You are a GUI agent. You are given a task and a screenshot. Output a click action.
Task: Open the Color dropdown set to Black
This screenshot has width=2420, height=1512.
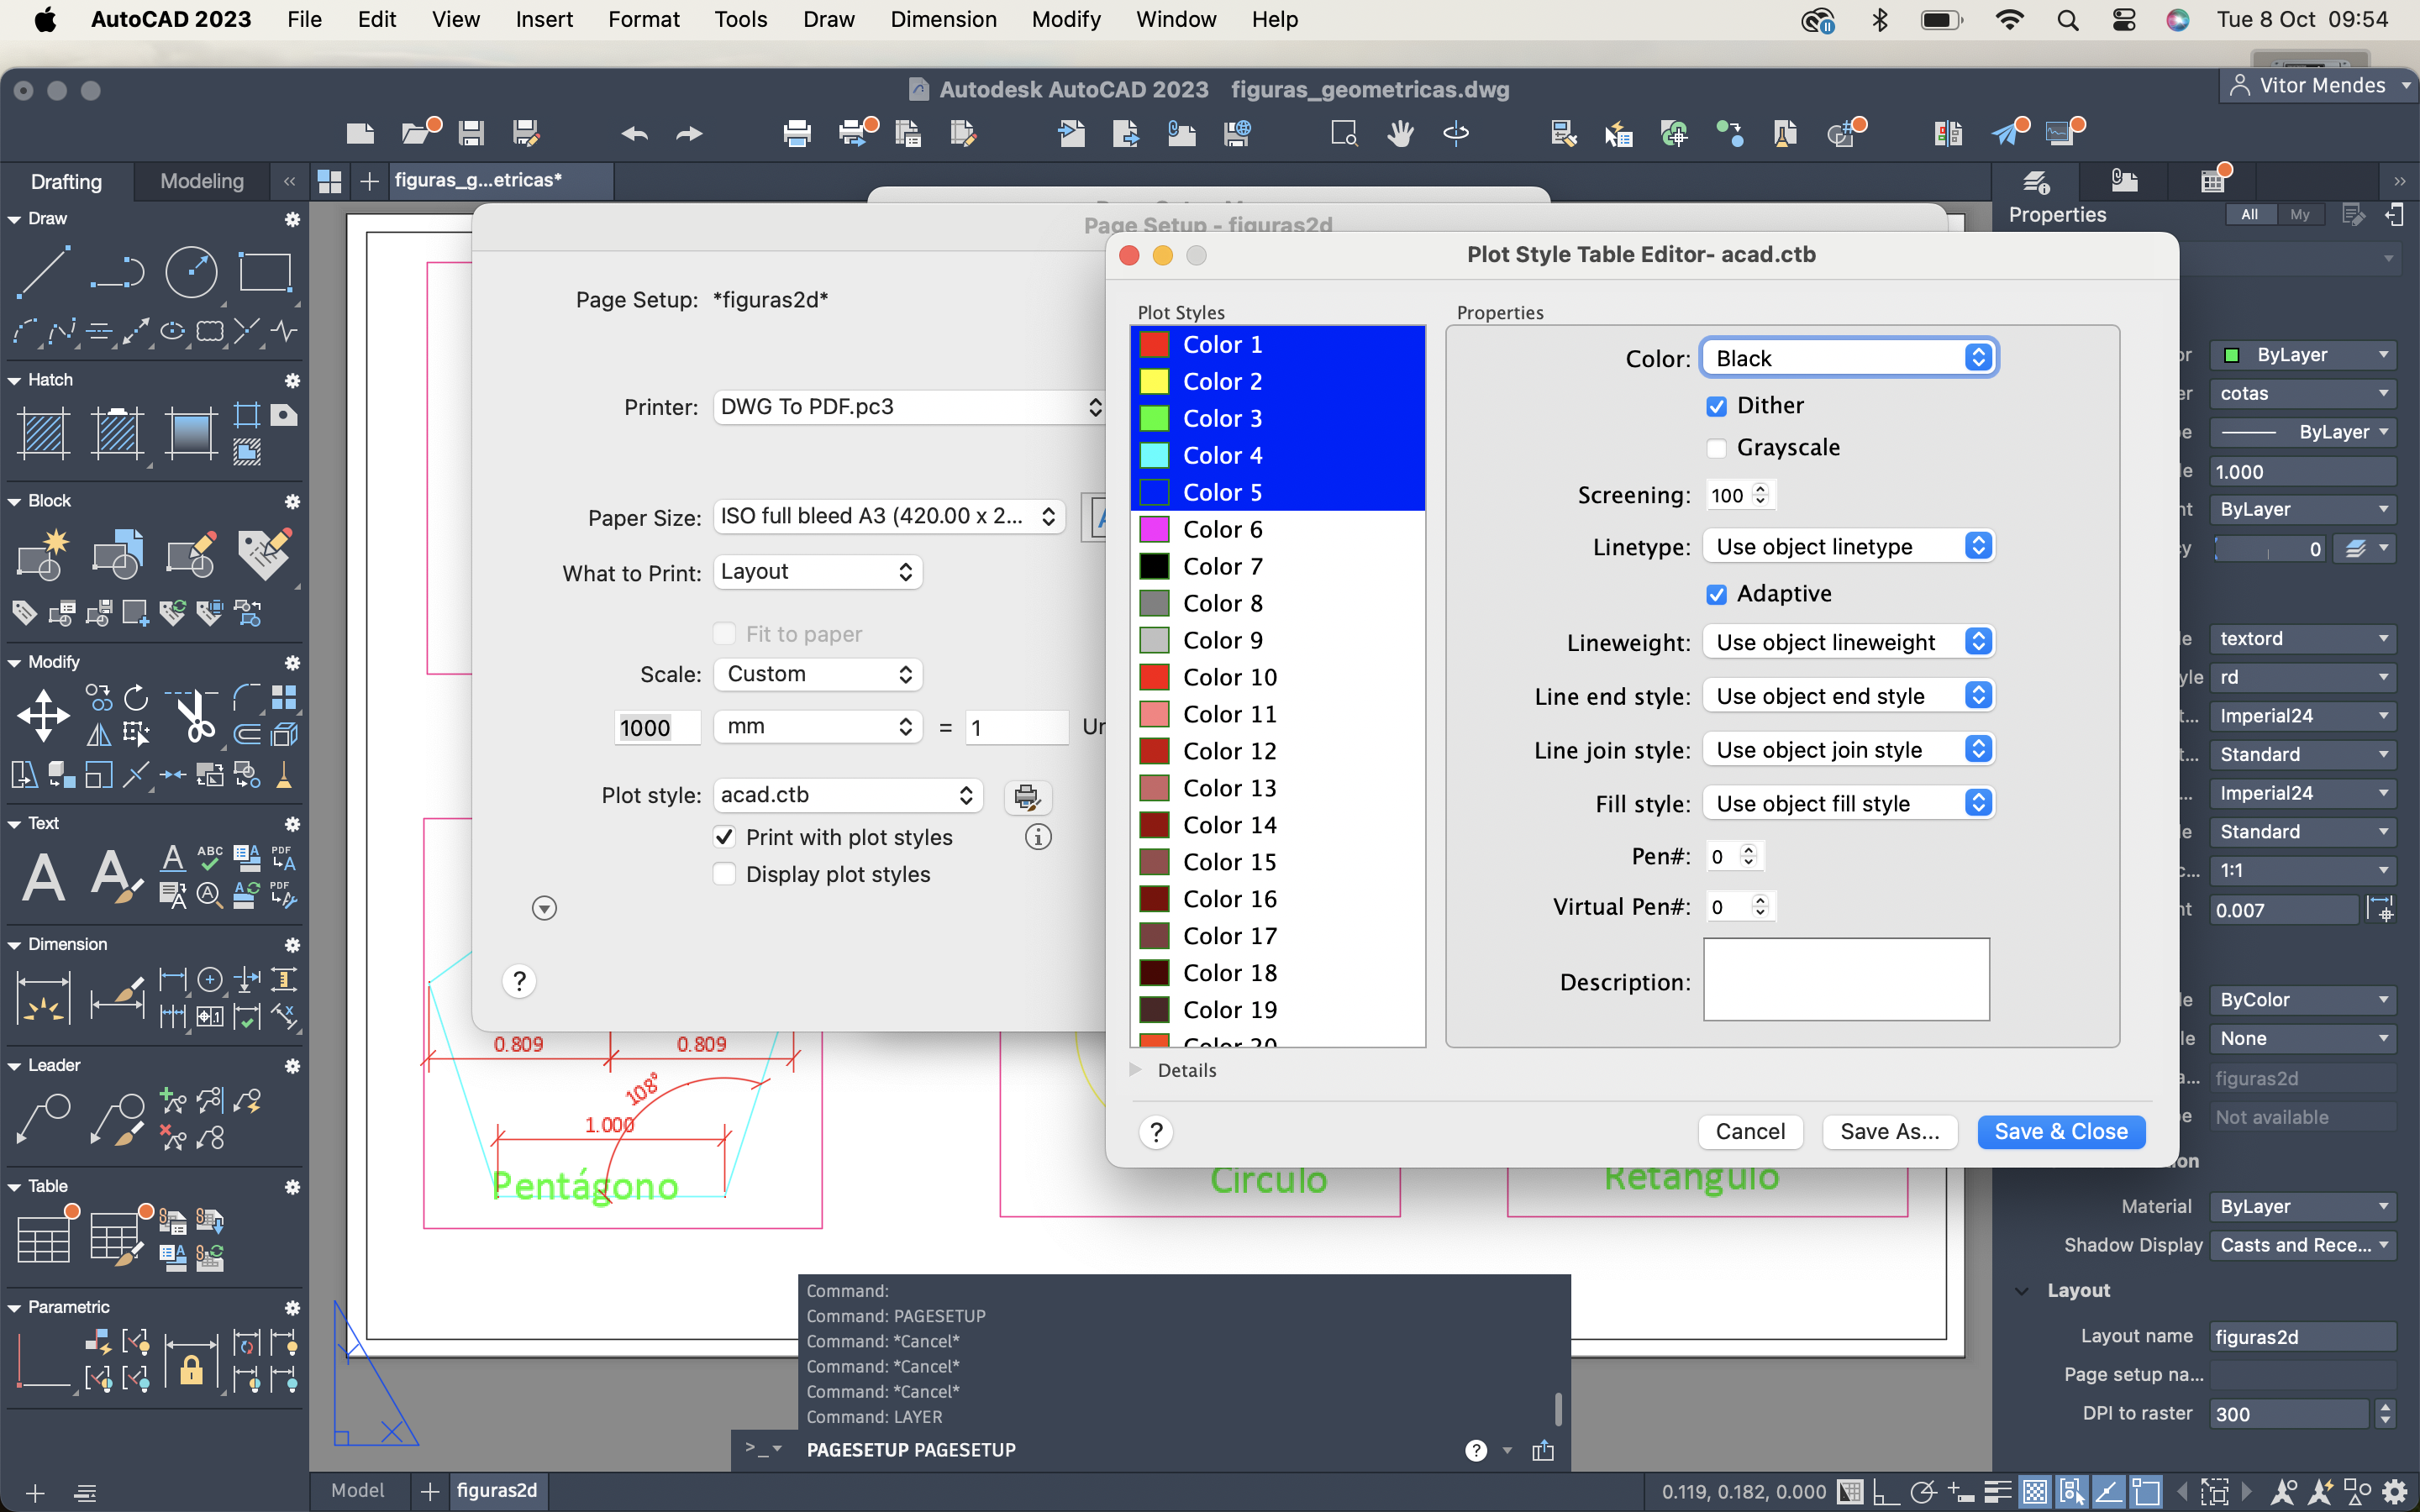click(x=1849, y=358)
